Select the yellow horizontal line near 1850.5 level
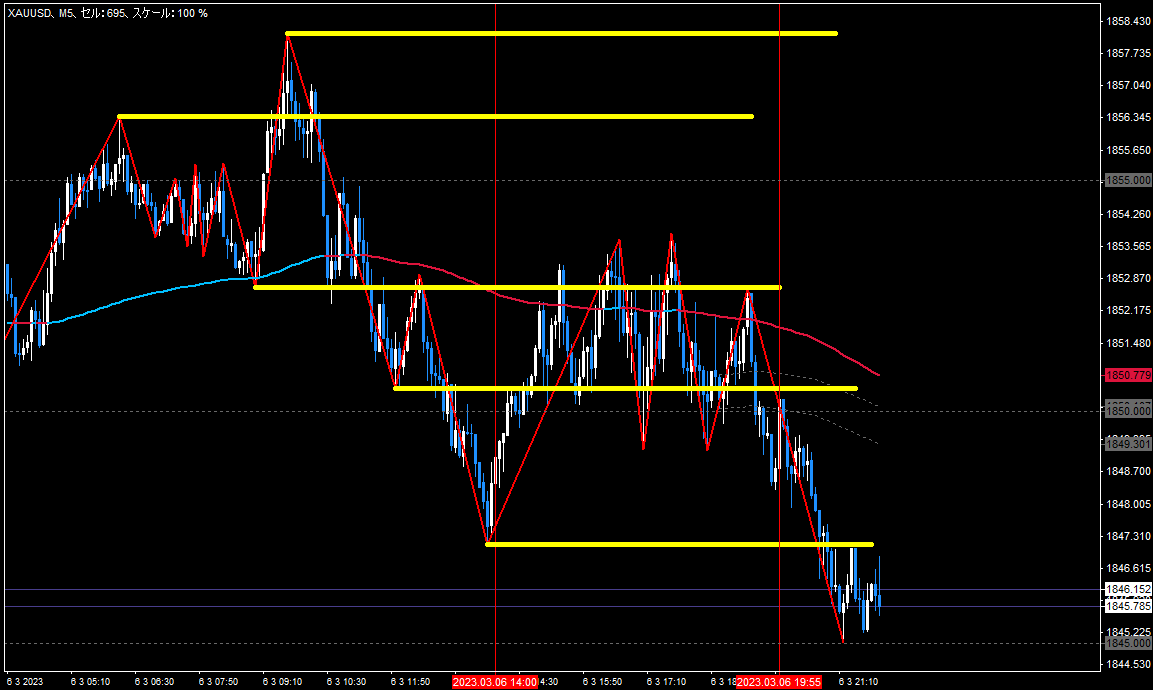Screen dimensions: 1153x690 pos(626,388)
